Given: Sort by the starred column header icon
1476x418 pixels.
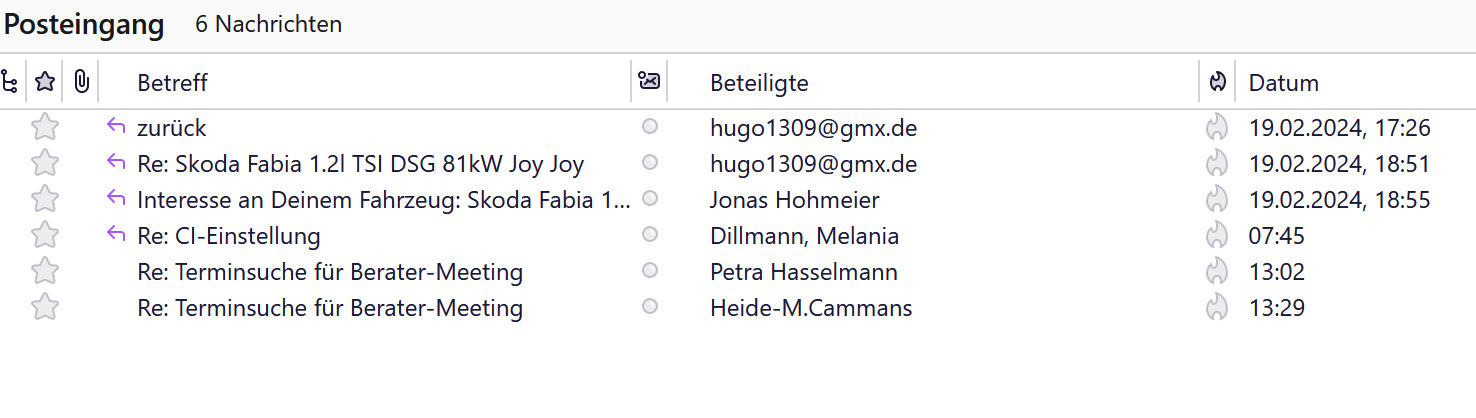Looking at the screenshot, I should click(x=45, y=82).
